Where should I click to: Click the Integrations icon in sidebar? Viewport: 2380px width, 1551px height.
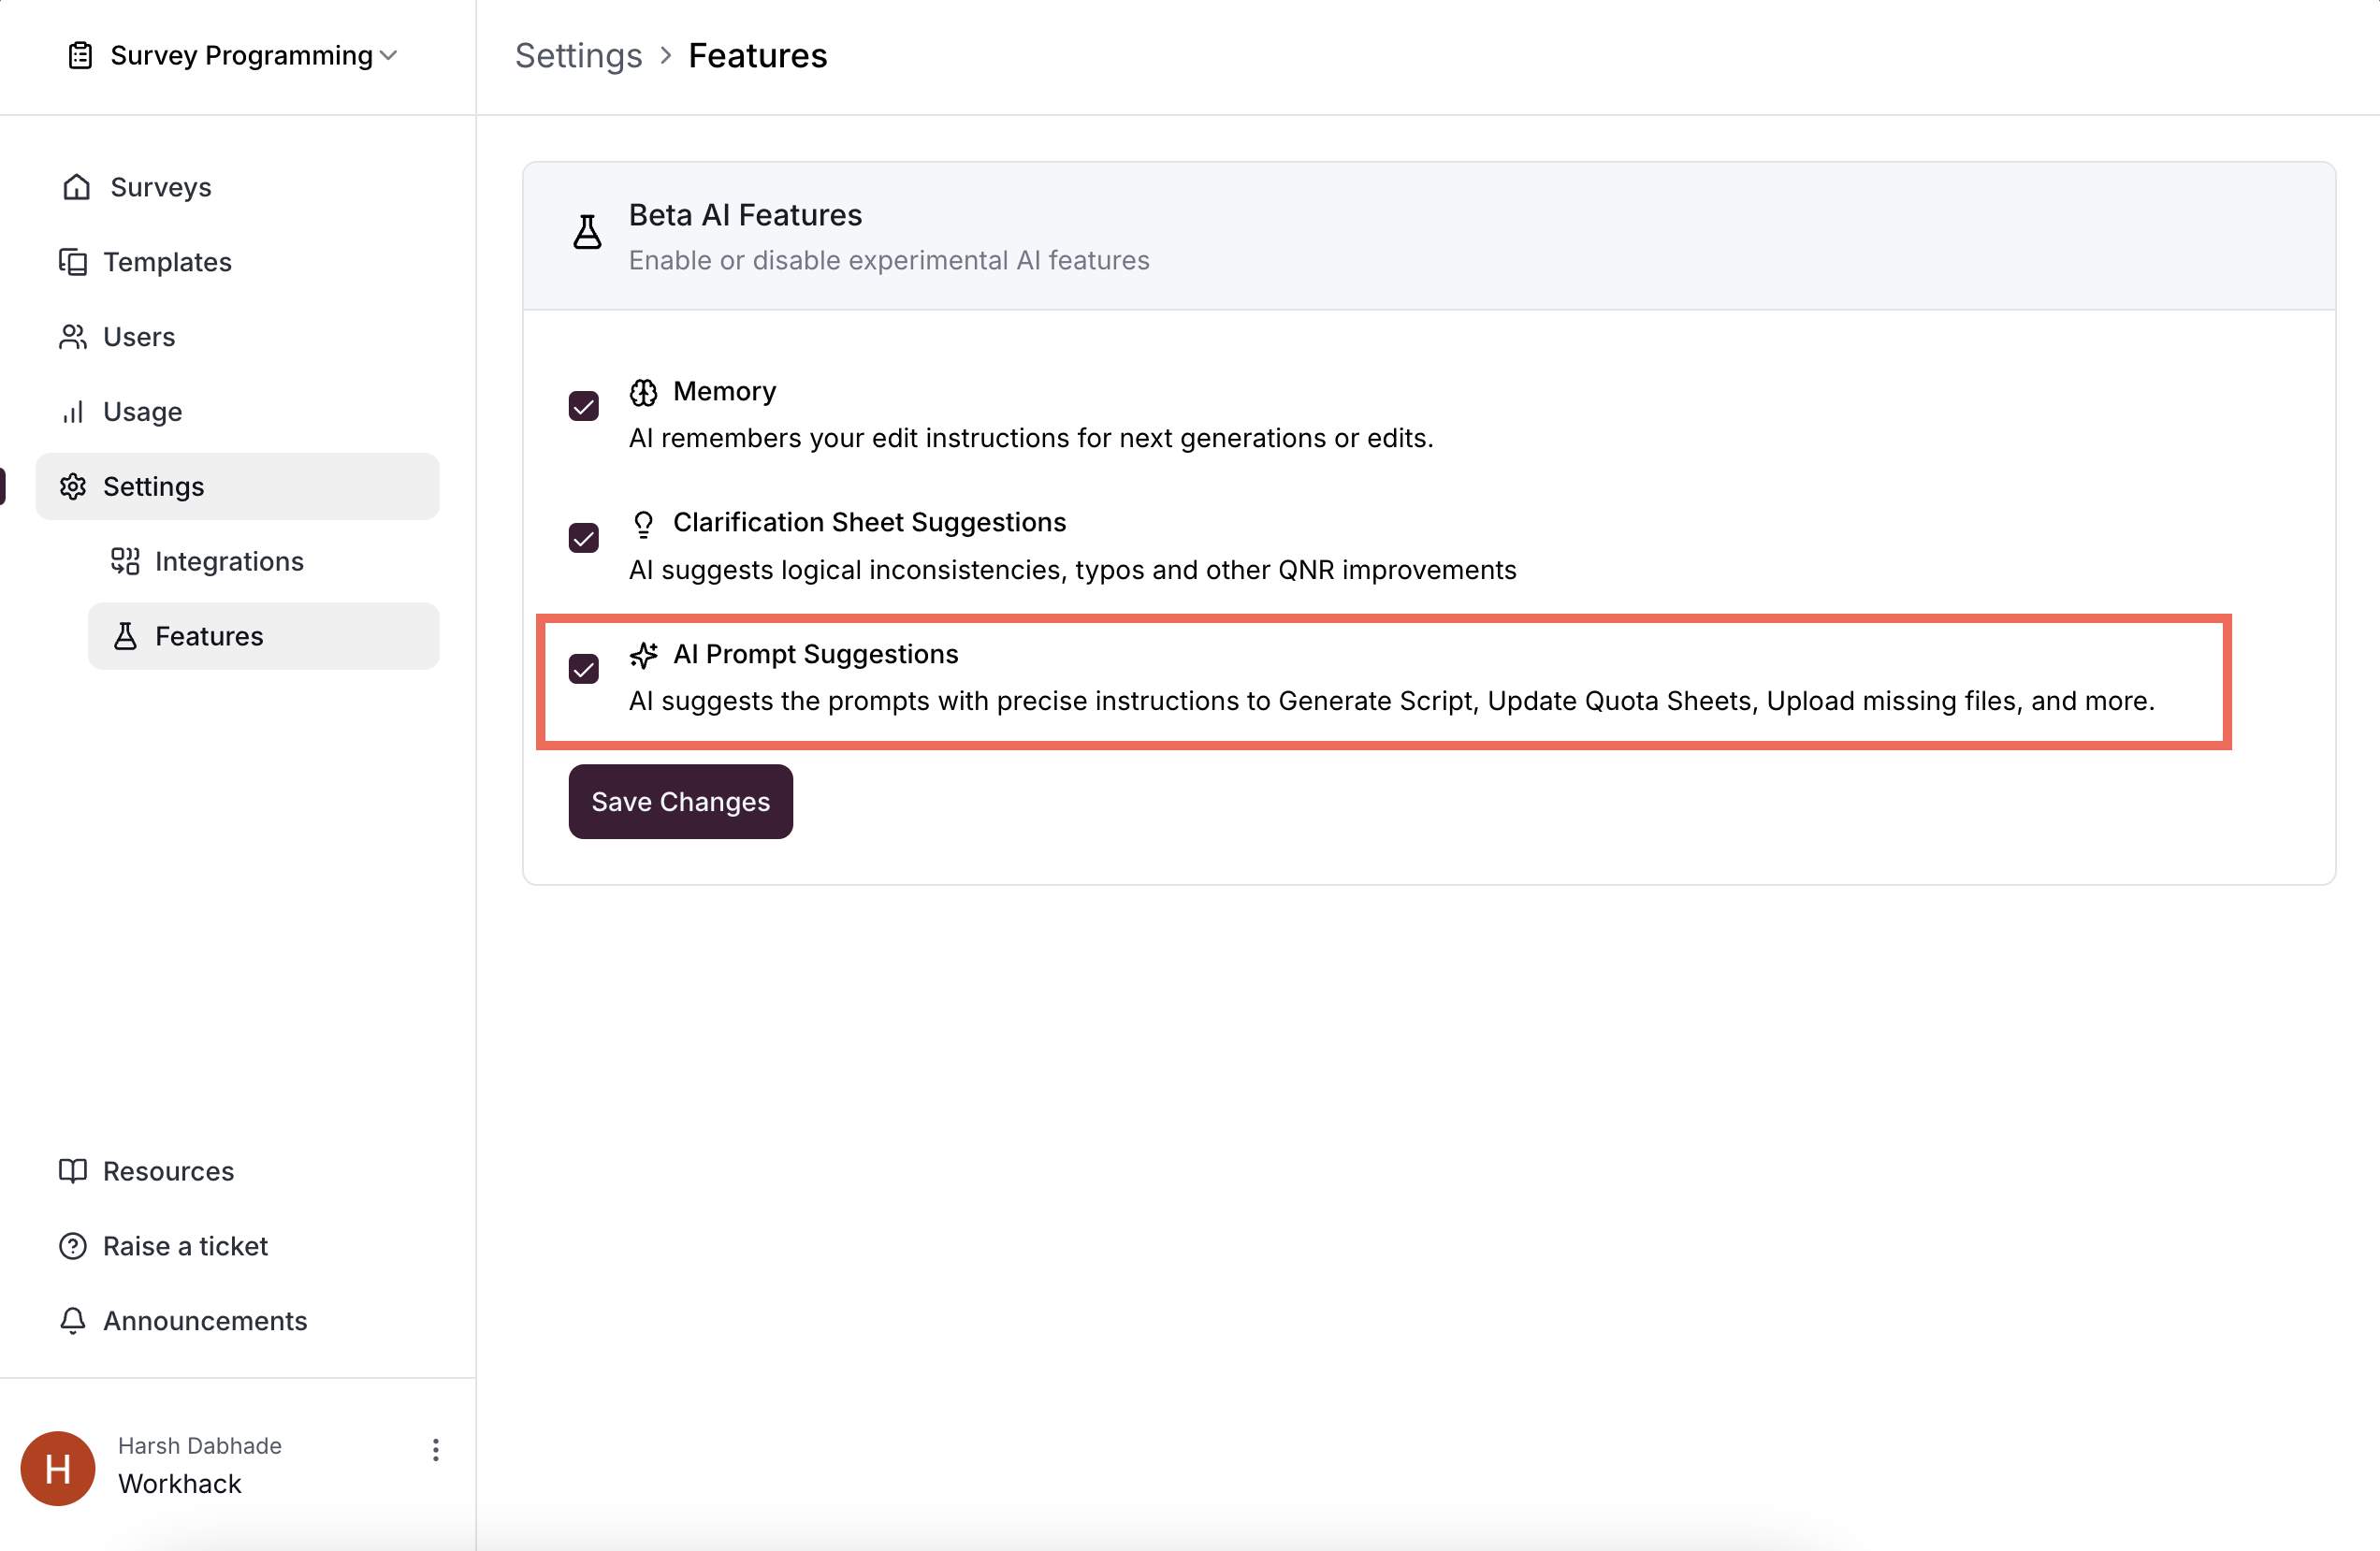[x=125, y=561]
